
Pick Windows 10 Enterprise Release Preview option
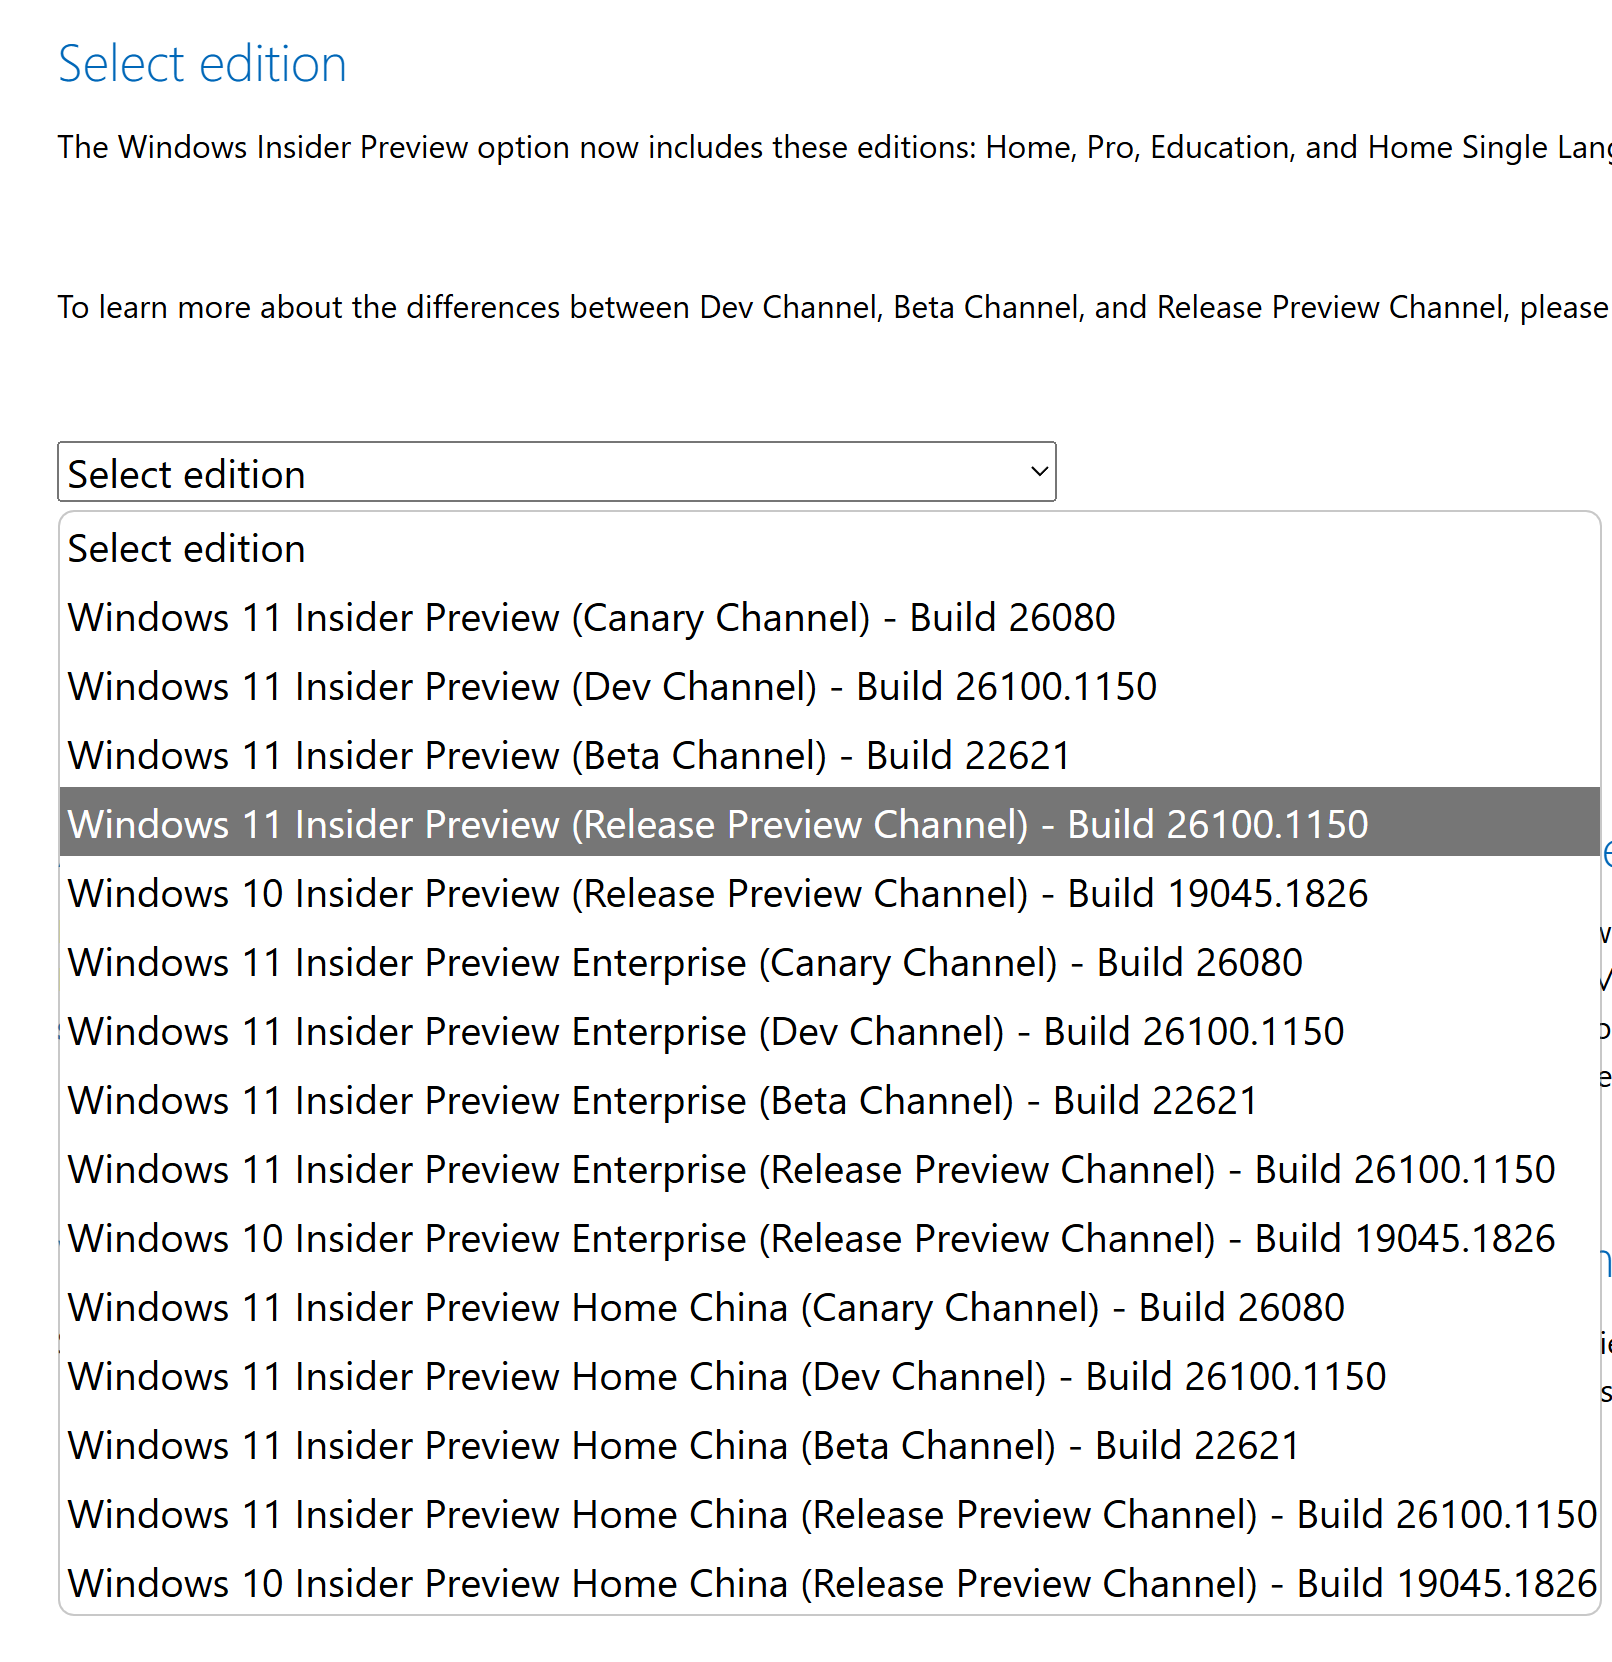[829, 1239]
